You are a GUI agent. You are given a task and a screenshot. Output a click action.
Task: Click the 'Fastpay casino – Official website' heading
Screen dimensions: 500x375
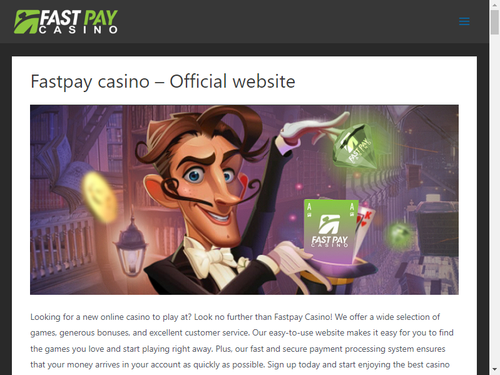pos(163,81)
